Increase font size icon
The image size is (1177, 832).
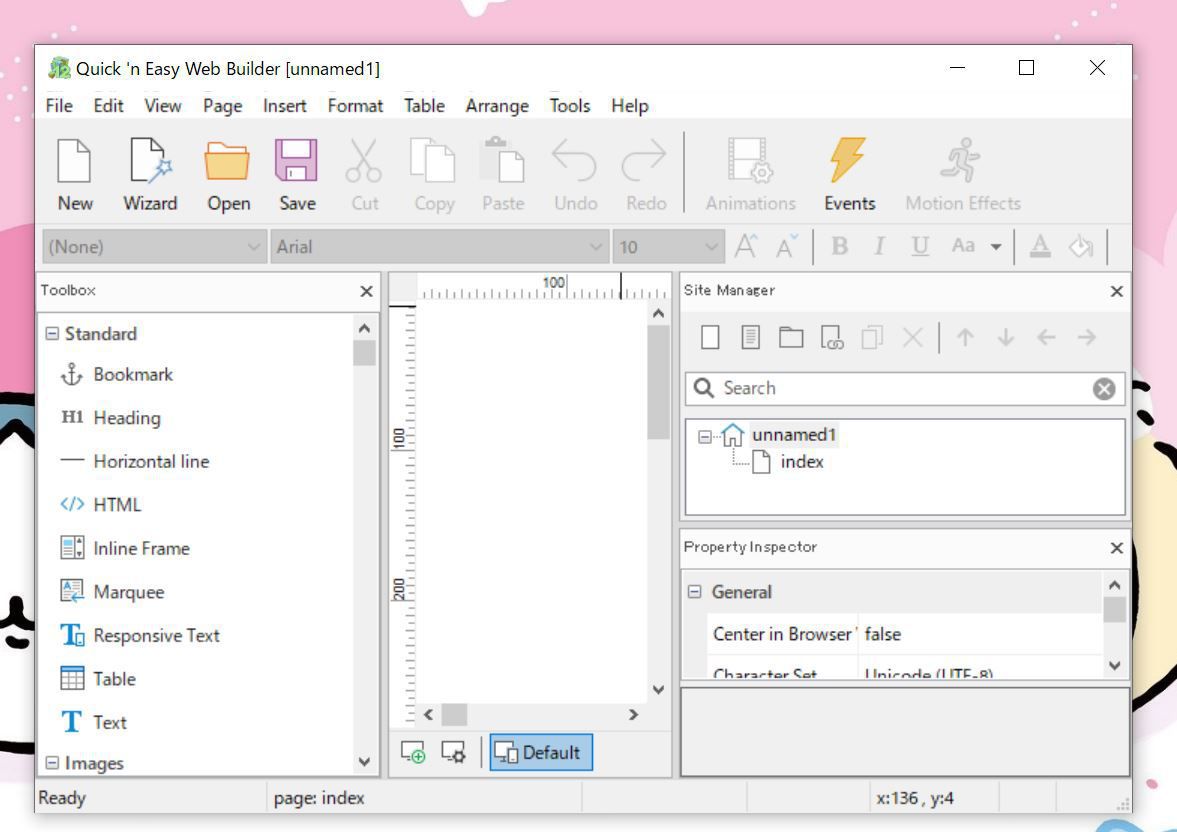tap(746, 246)
